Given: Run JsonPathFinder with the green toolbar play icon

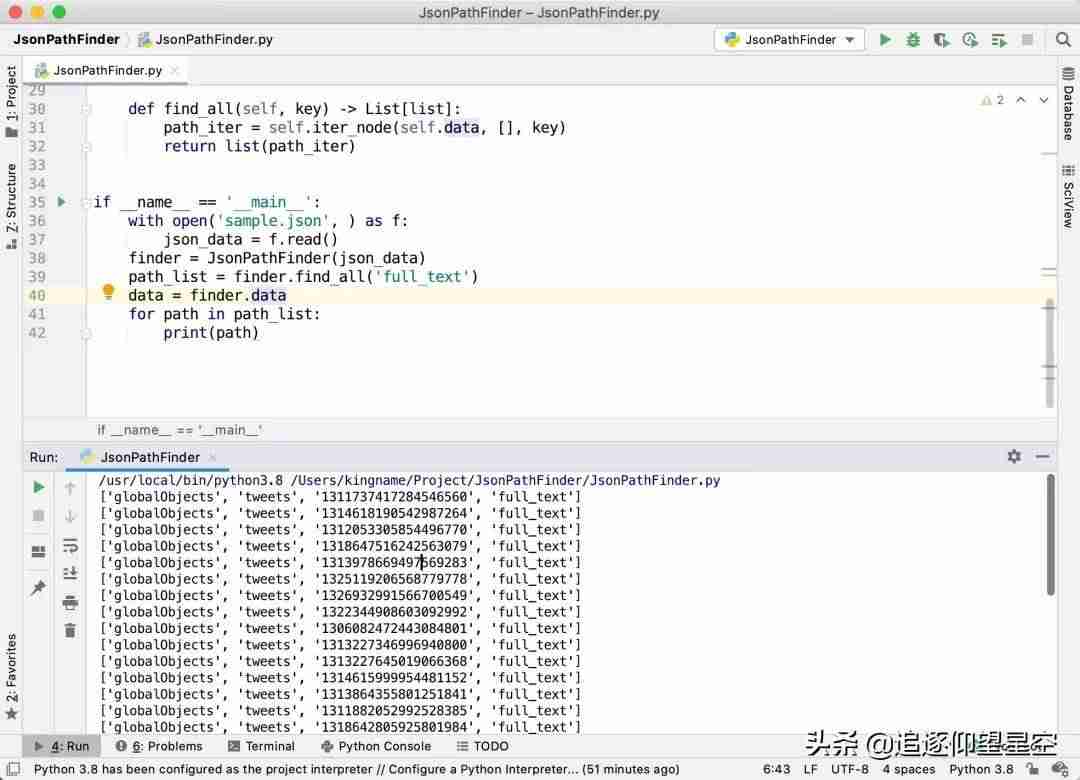Looking at the screenshot, I should click(x=885, y=40).
